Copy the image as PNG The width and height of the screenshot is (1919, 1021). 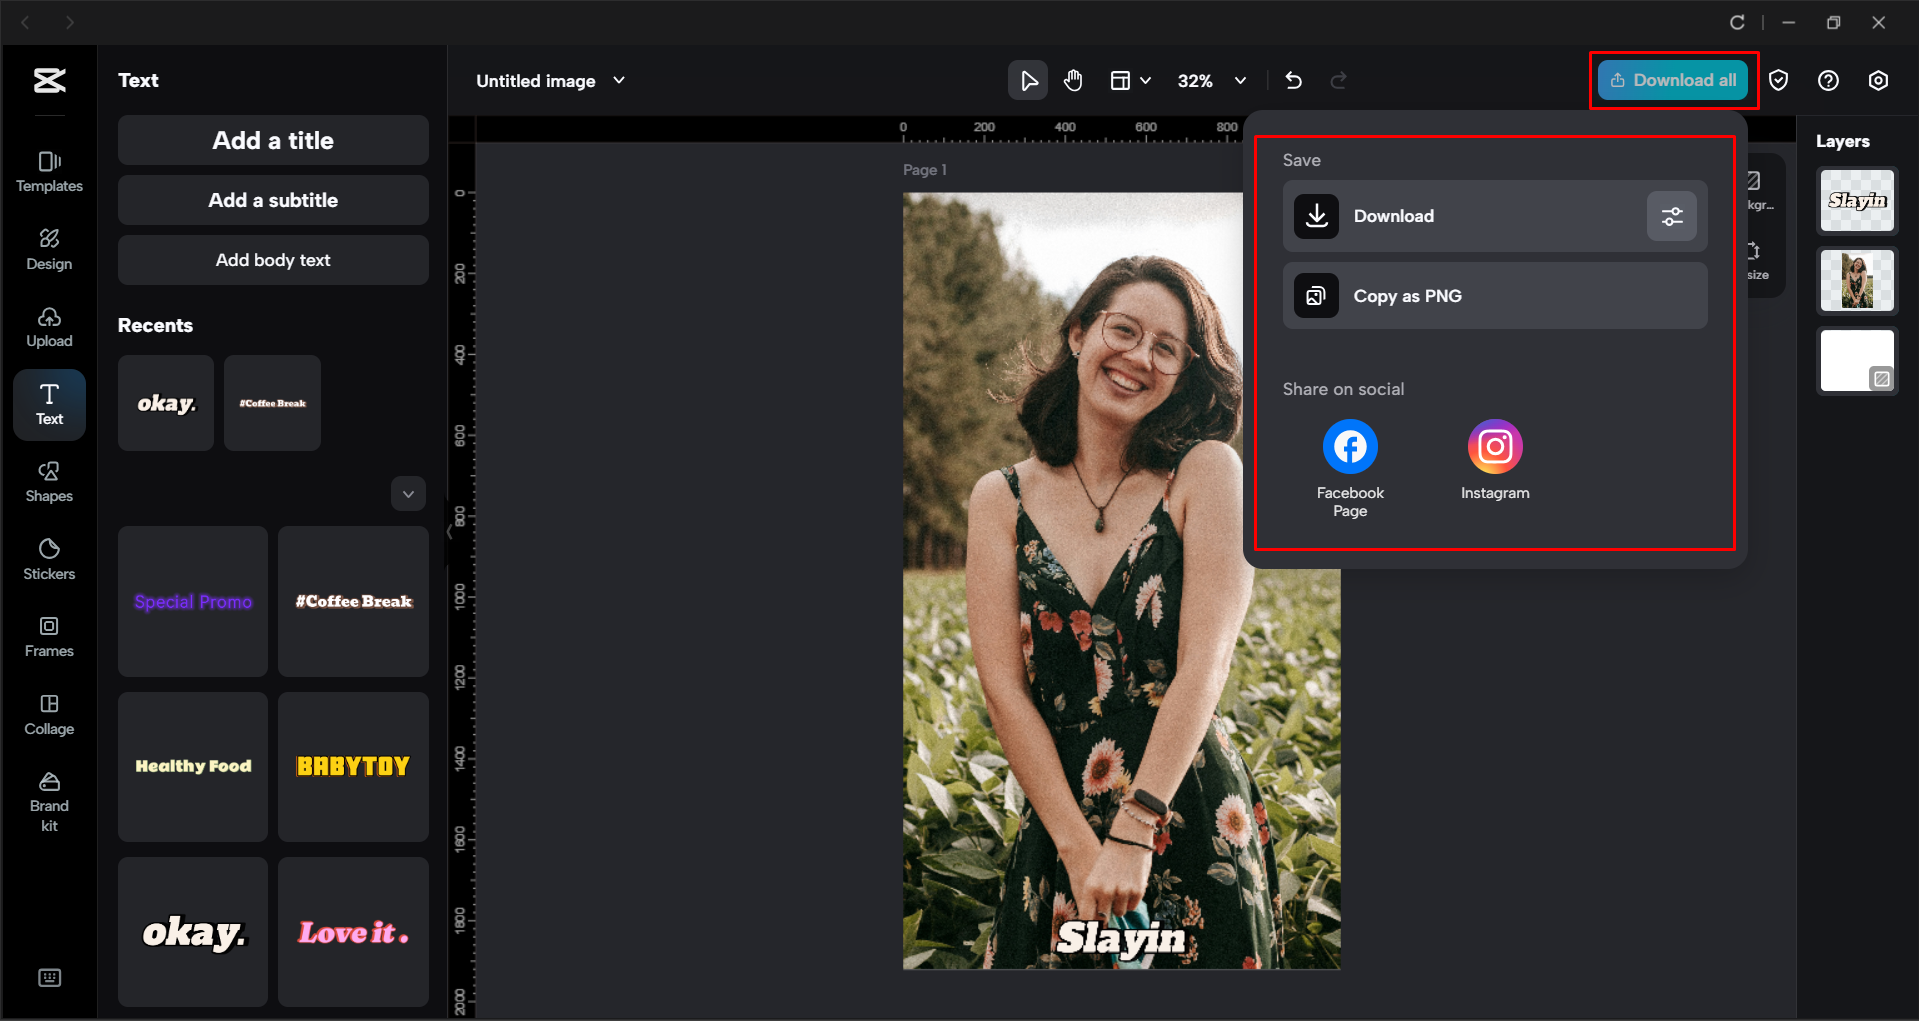(x=1494, y=295)
